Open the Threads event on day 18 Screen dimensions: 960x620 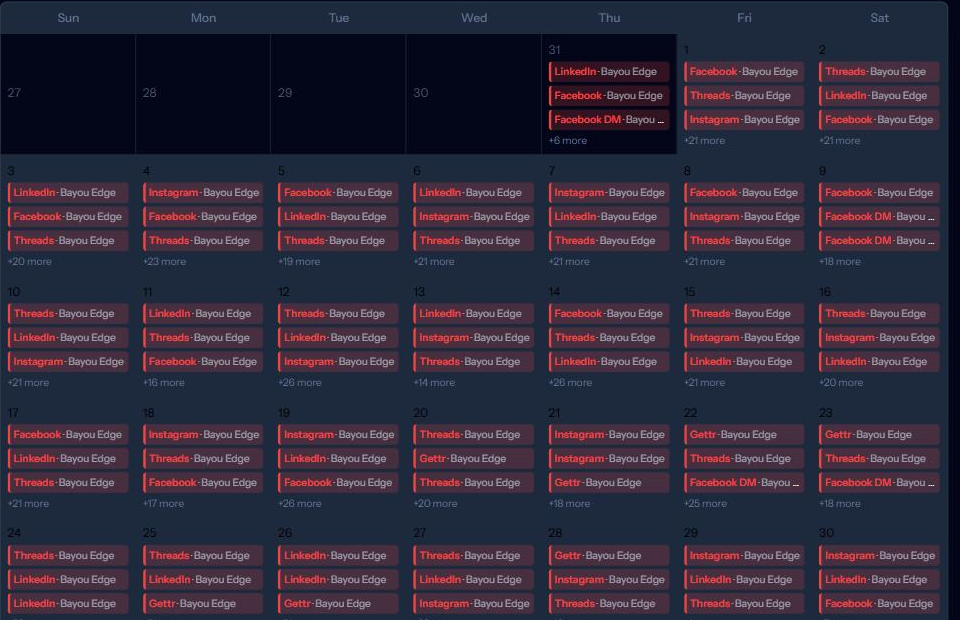click(x=203, y=458)
